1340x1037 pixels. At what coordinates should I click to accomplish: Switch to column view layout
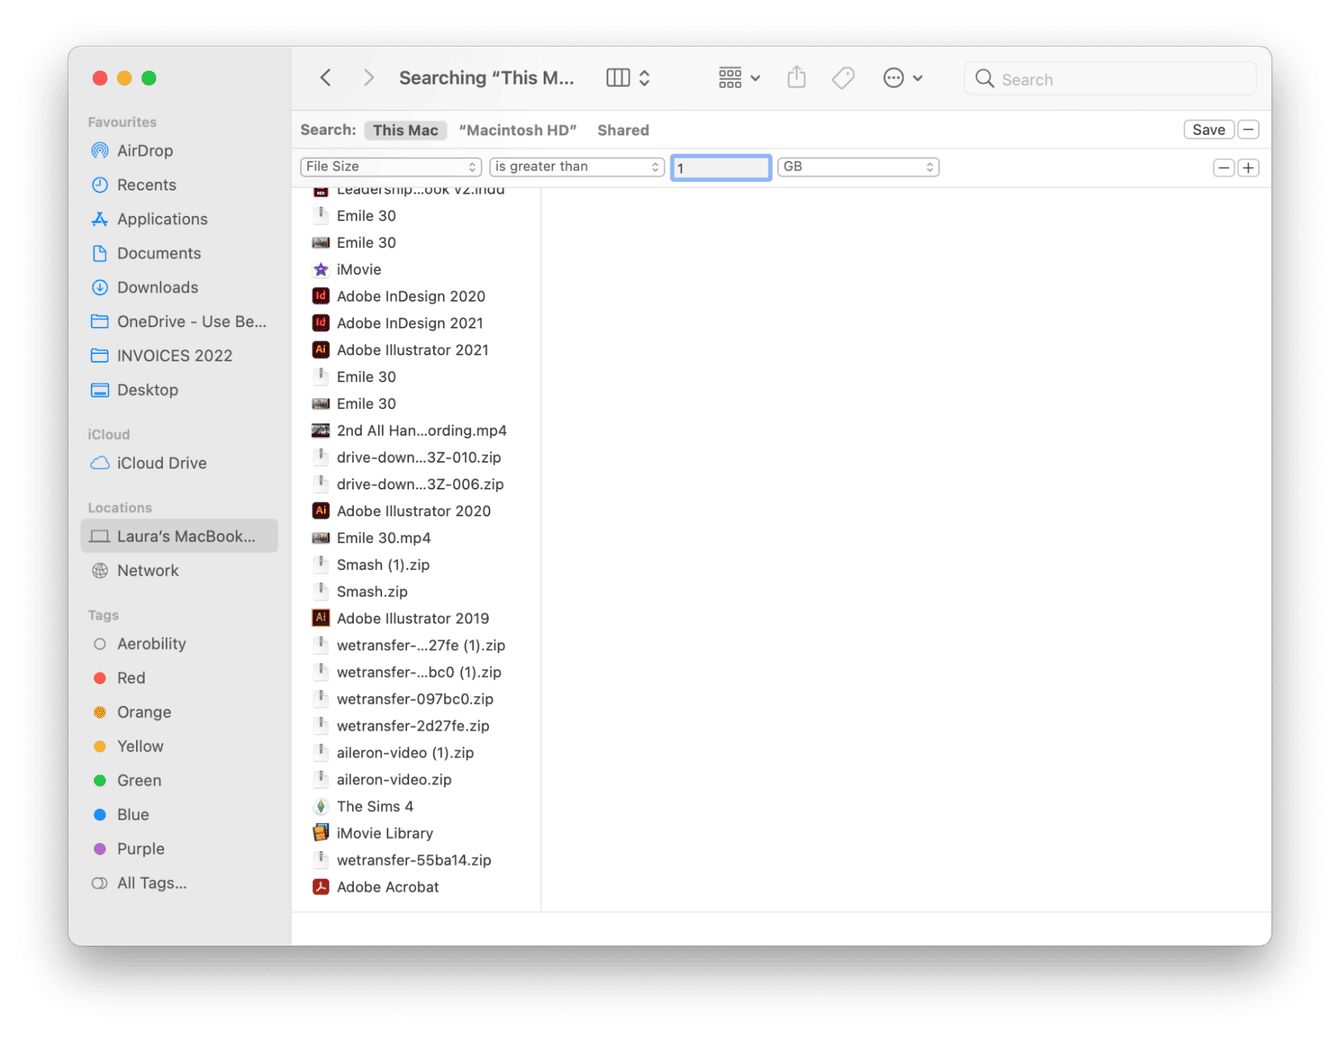click(x=618, y=77)
